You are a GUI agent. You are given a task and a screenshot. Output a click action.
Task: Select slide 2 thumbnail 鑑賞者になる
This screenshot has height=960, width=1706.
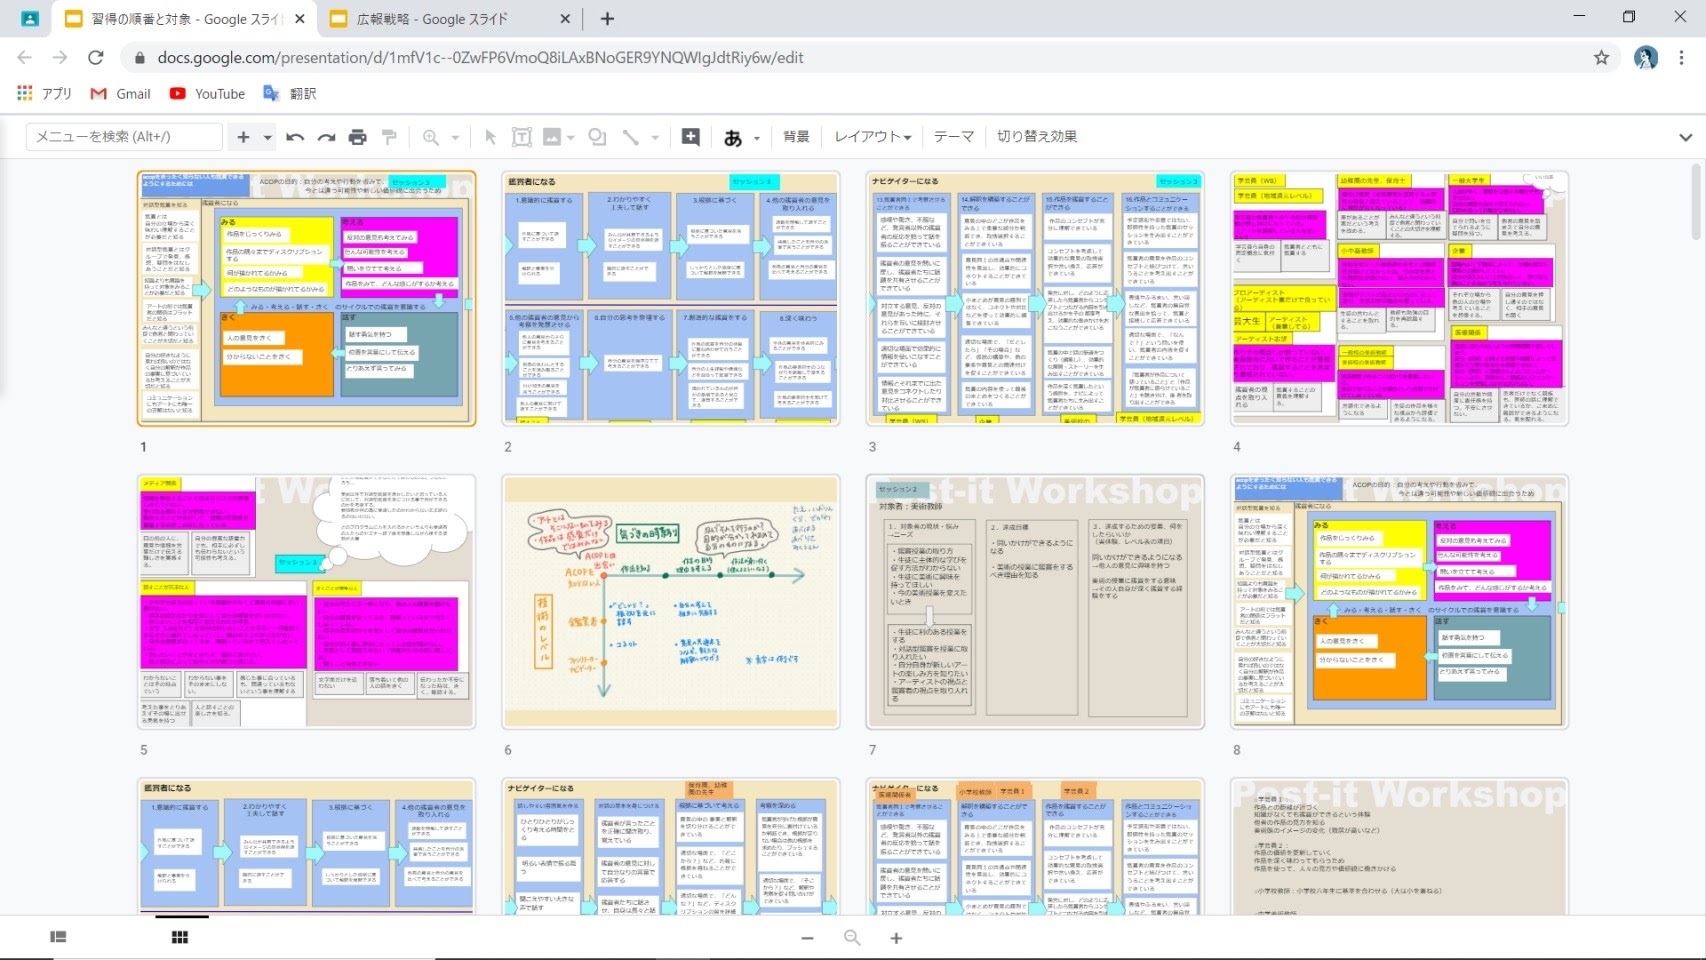[671, 298]
